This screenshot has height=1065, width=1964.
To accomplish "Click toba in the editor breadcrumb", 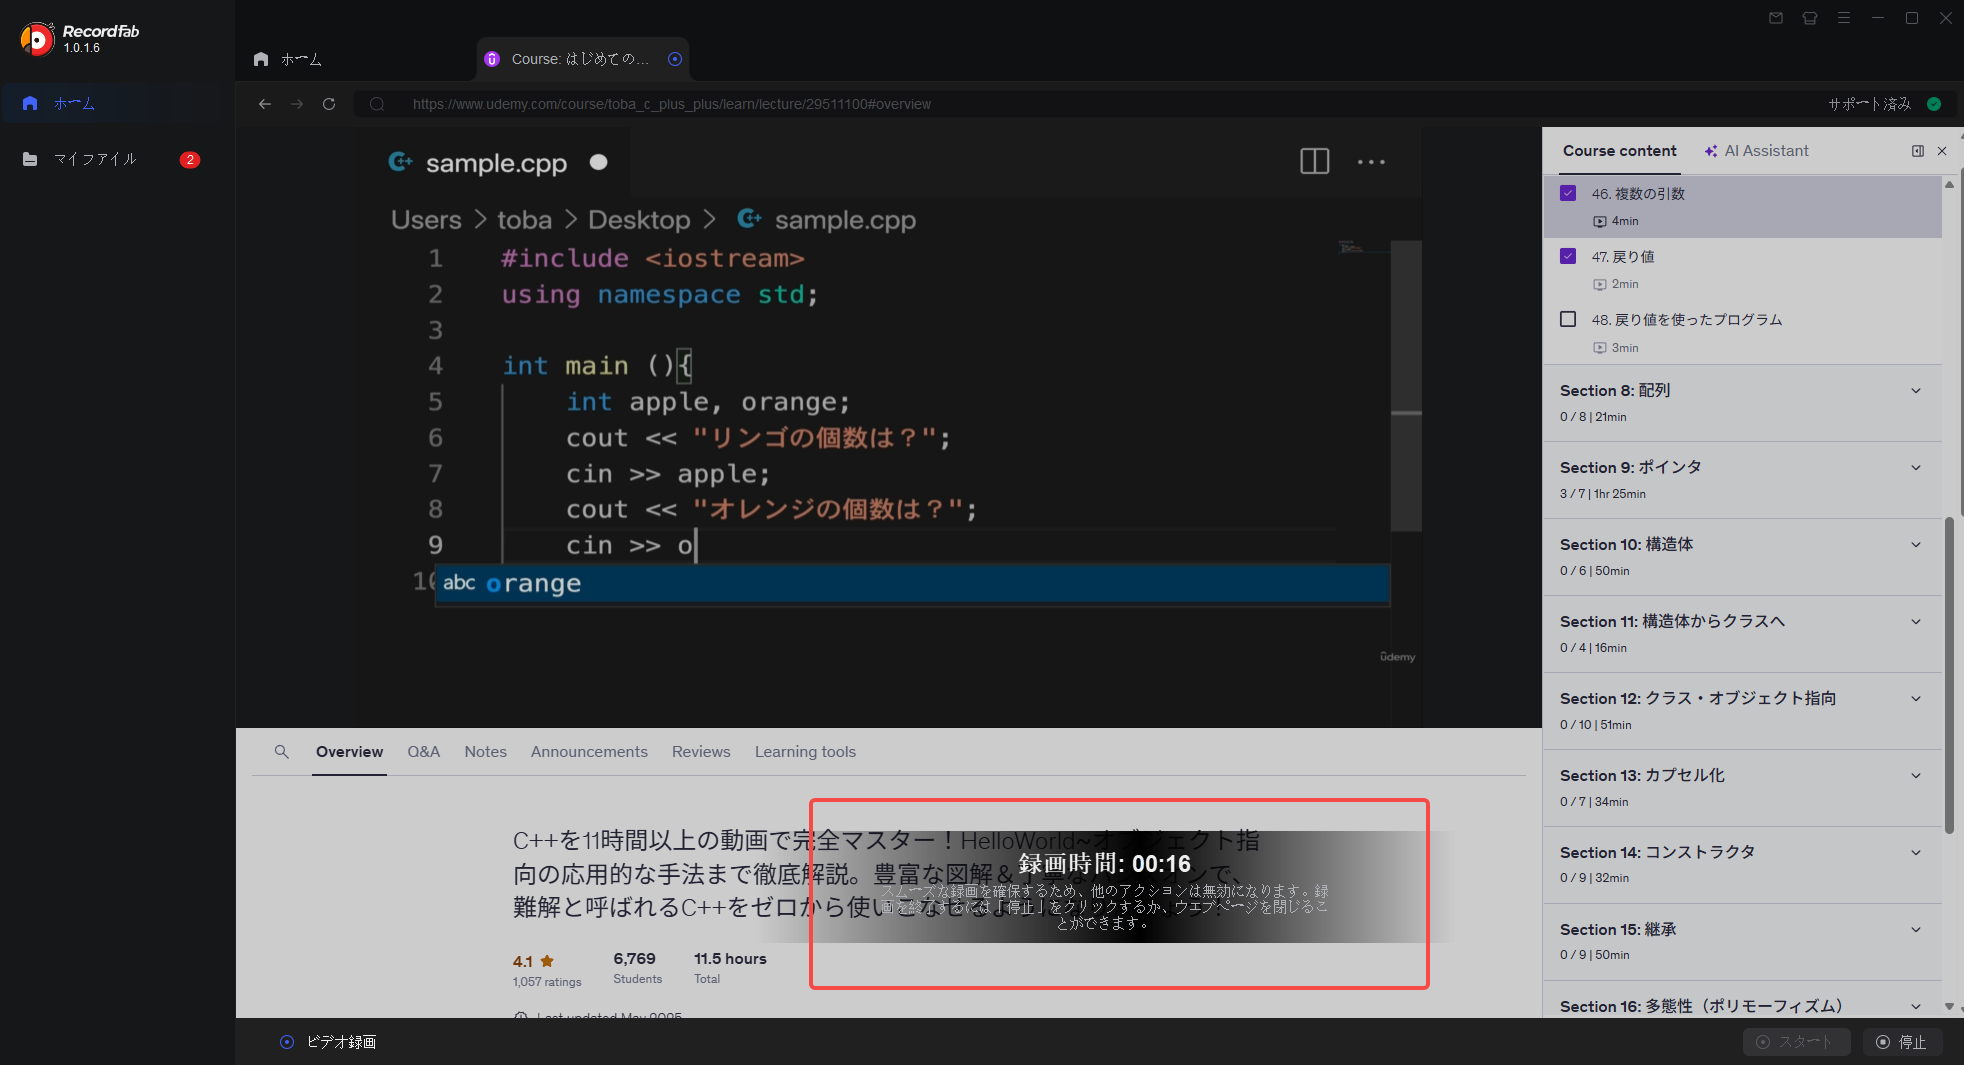I will (524, 220).
